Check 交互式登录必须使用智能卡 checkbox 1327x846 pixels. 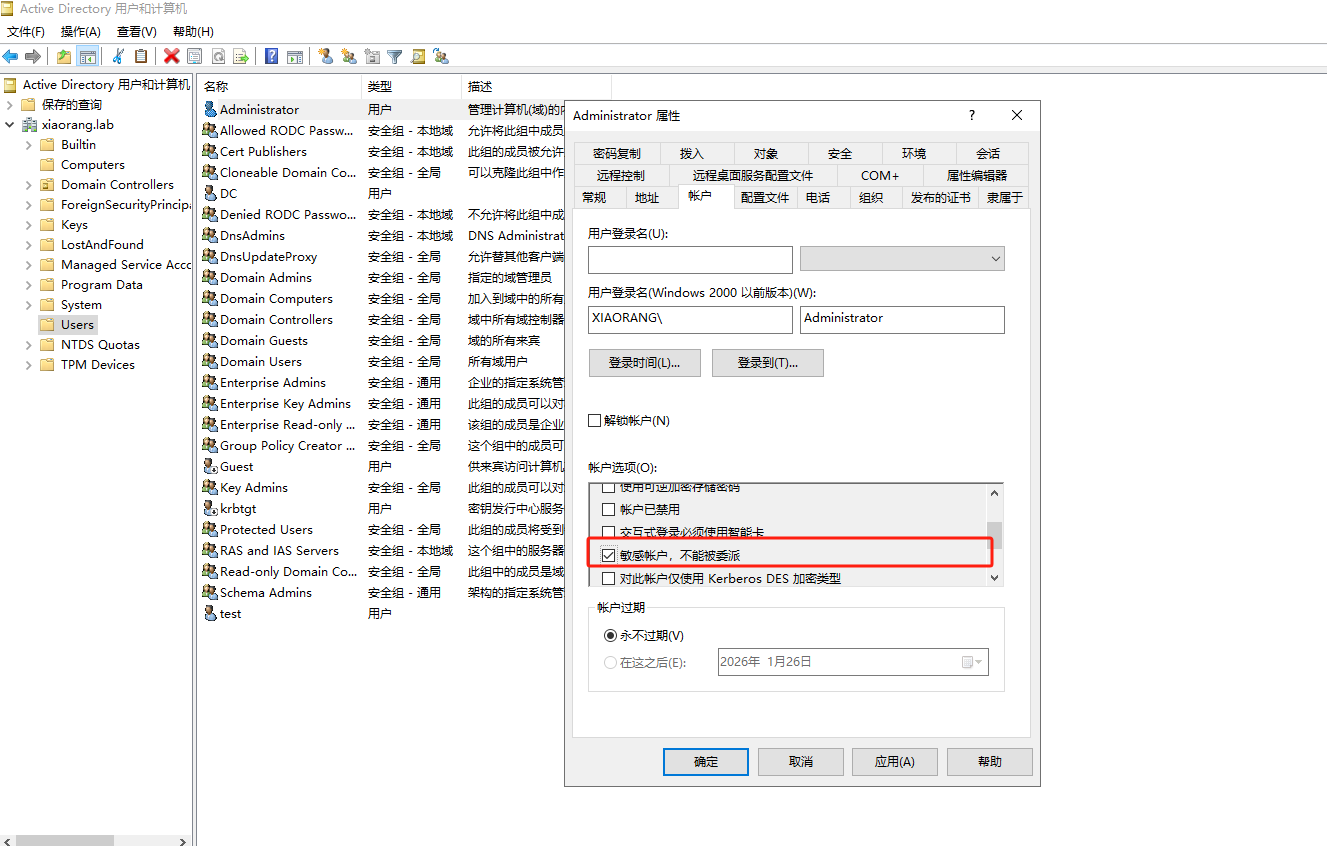(609, 532)
